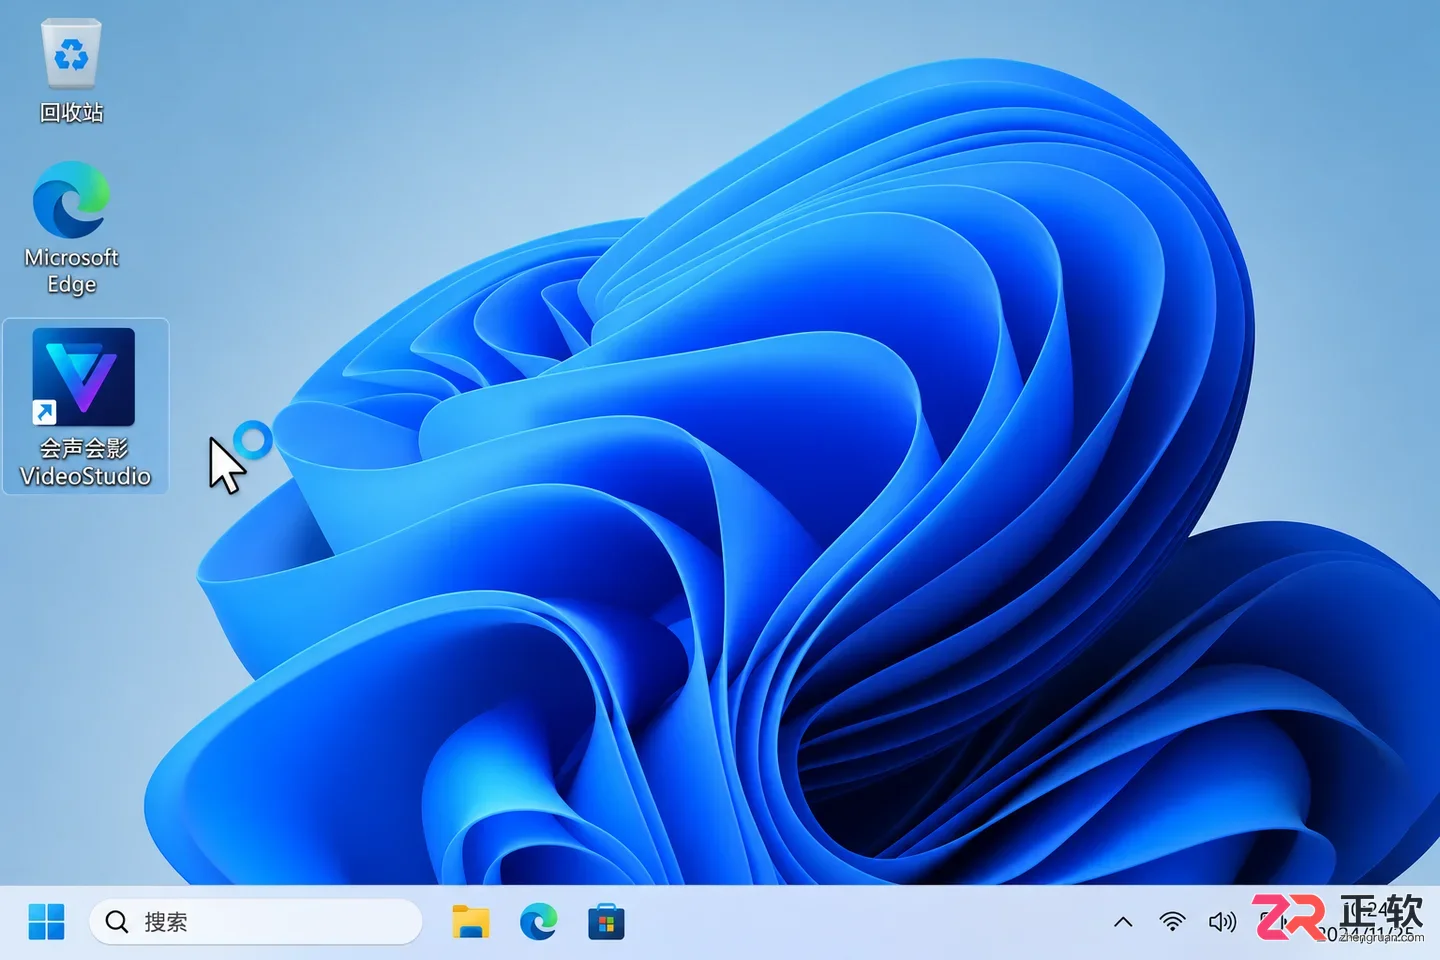The image size is (1440, 960).
Task: Expand the hidden system tray icons chevron
Action: [x=1123, y=922]
